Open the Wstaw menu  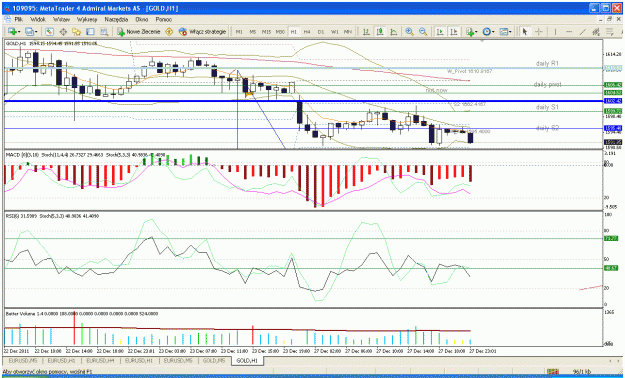point(61,19)
